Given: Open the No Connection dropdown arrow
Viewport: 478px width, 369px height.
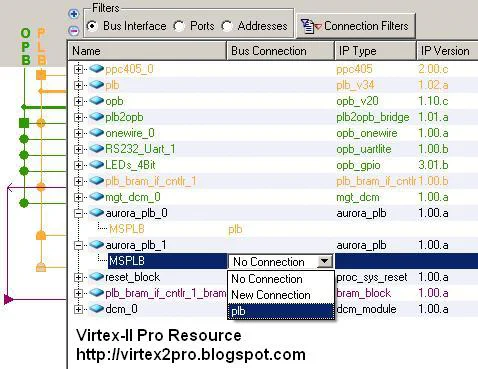Looking at the screenshot, I should click(x=325, y=261).
